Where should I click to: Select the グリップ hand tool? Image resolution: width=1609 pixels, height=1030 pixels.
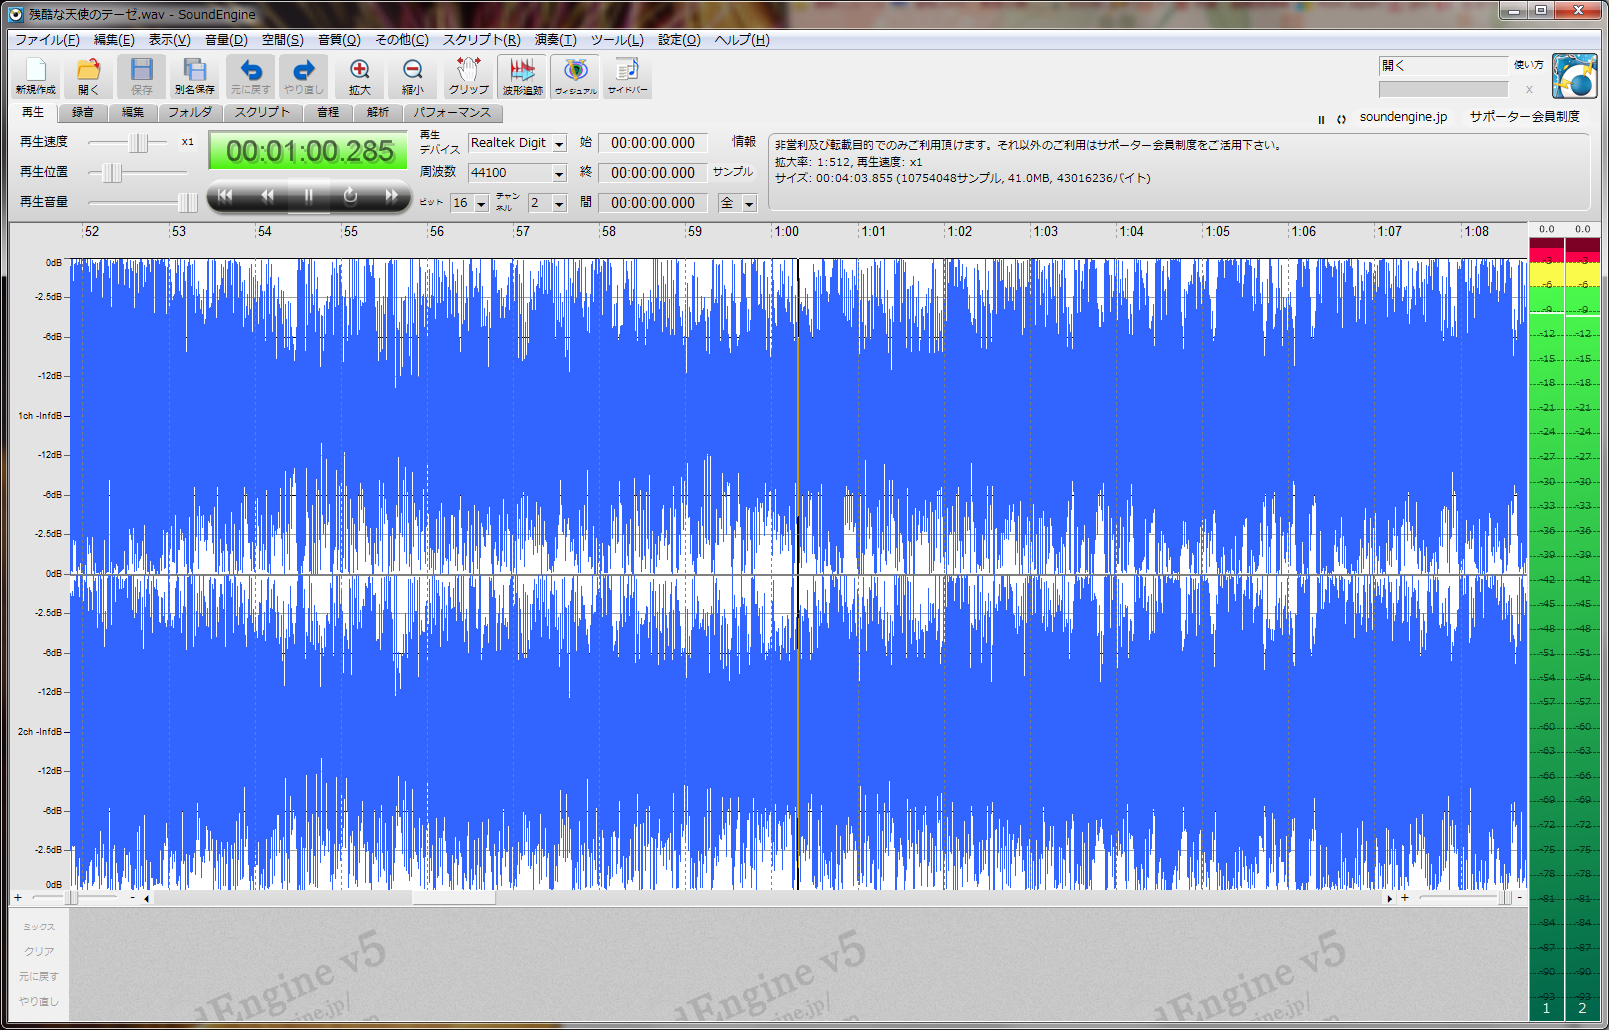click(x=468, y=76)
